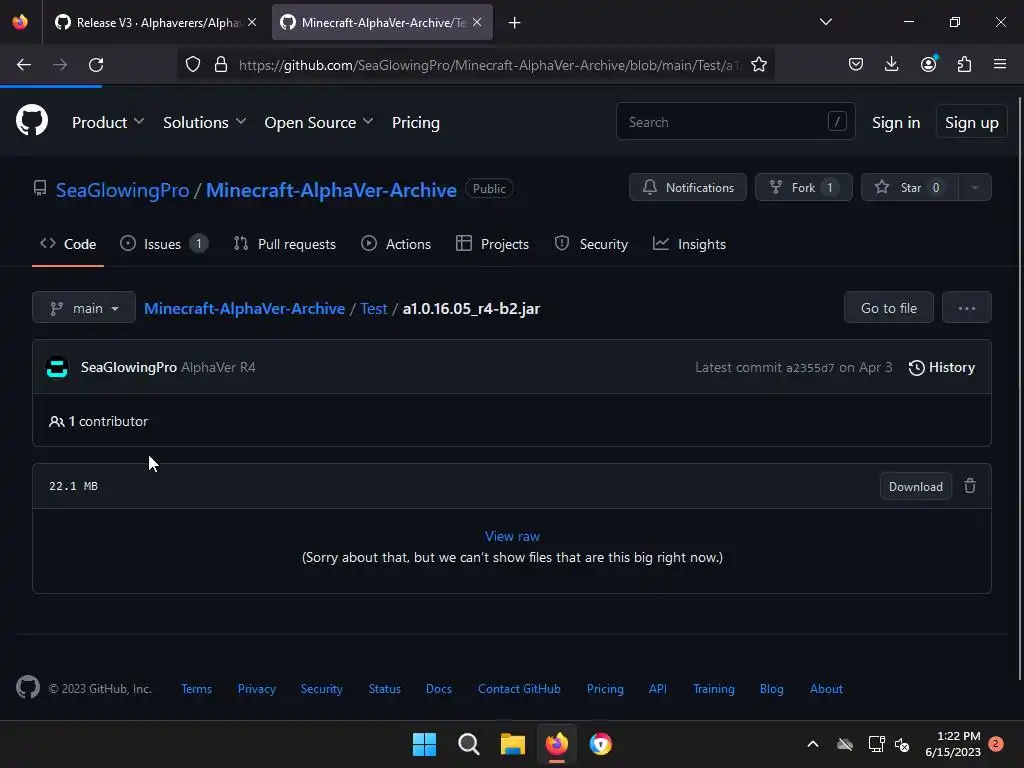Open the main branch selector dropdown
The width and height of the screenshot is (1024, 768).
(x=84, y=308)
